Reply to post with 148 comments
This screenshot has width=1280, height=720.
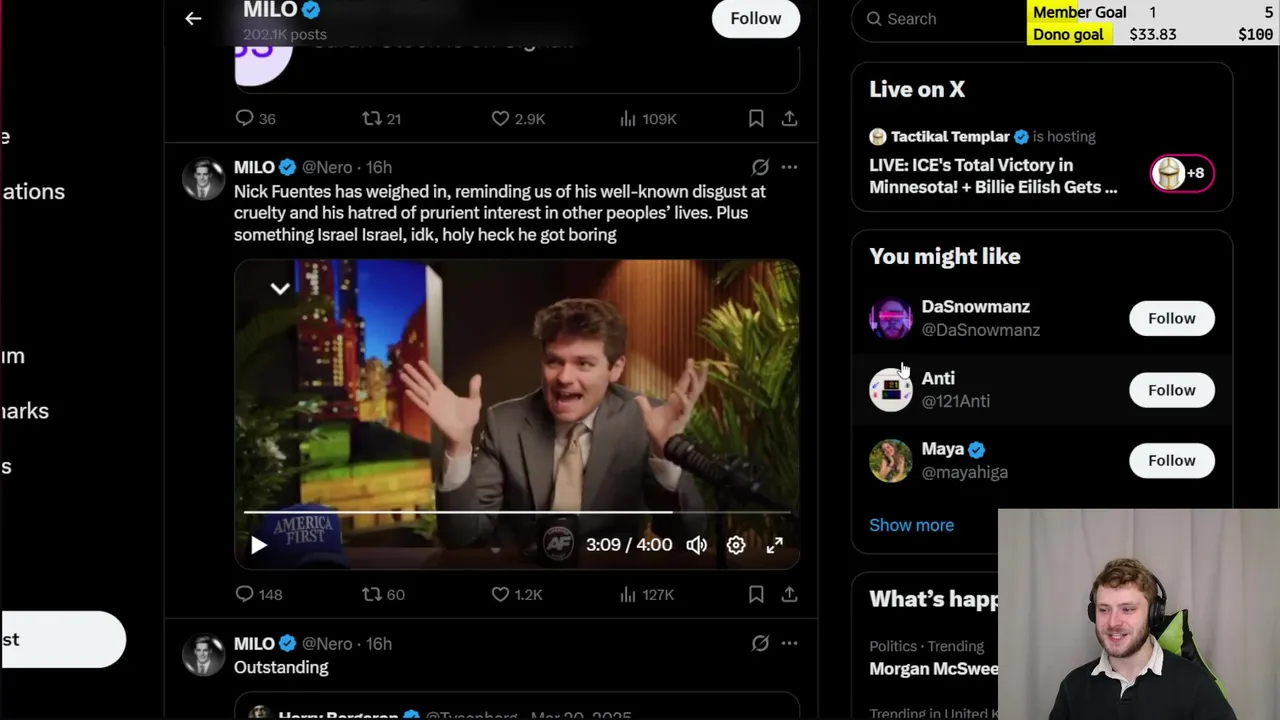(x=258, y=594)
